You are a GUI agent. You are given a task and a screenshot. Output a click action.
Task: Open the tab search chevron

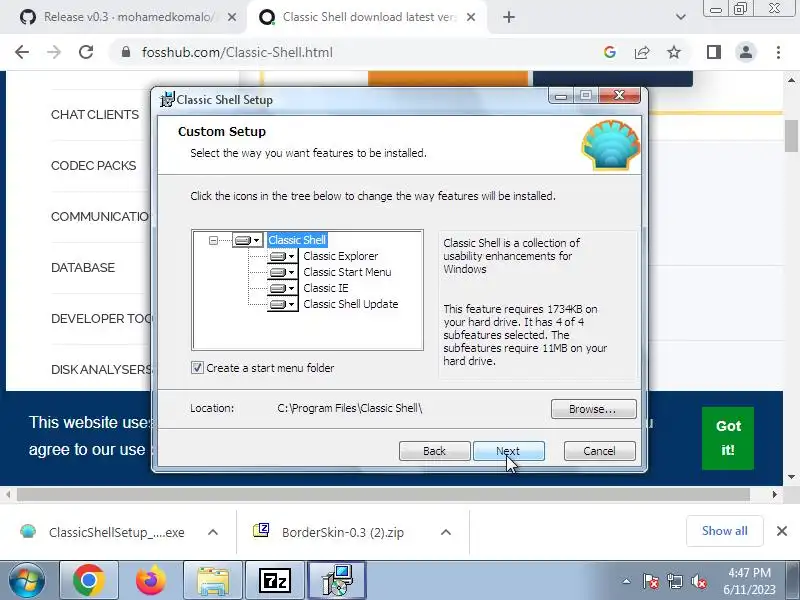point(681,17)
